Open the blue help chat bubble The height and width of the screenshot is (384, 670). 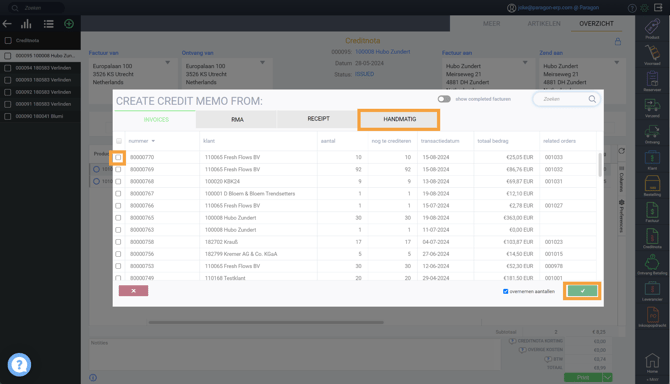point(19,365)
